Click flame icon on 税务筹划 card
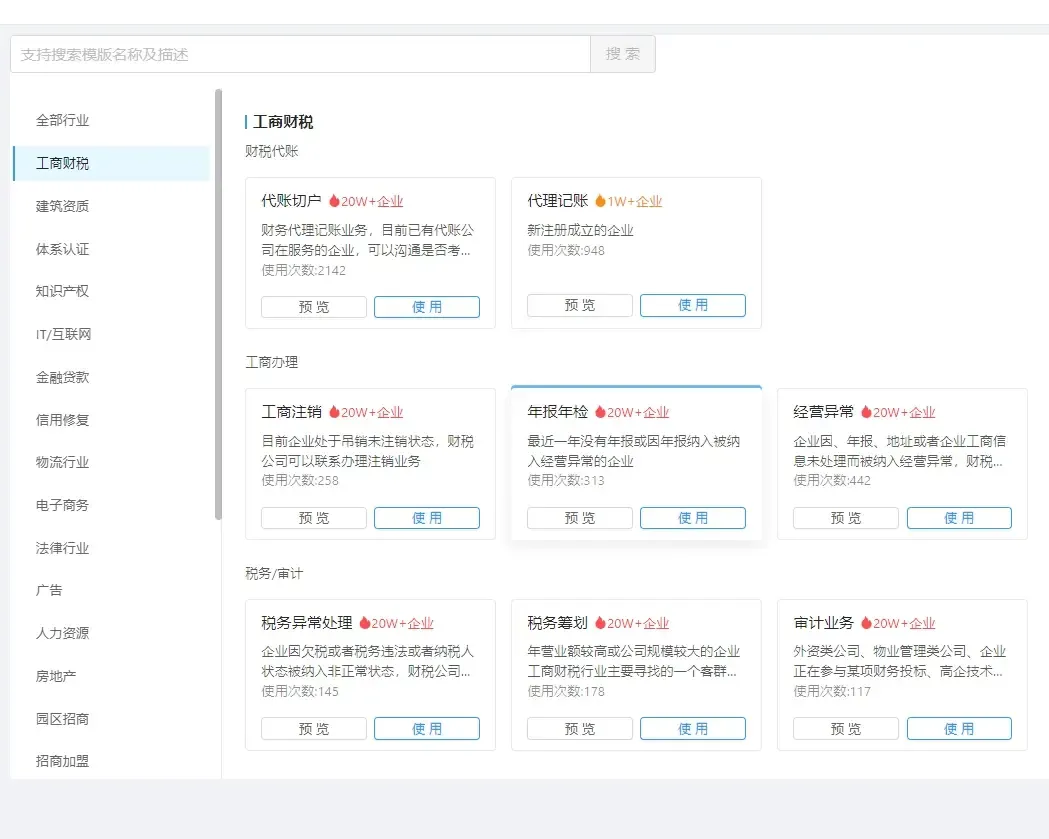 tap(600, 623)
